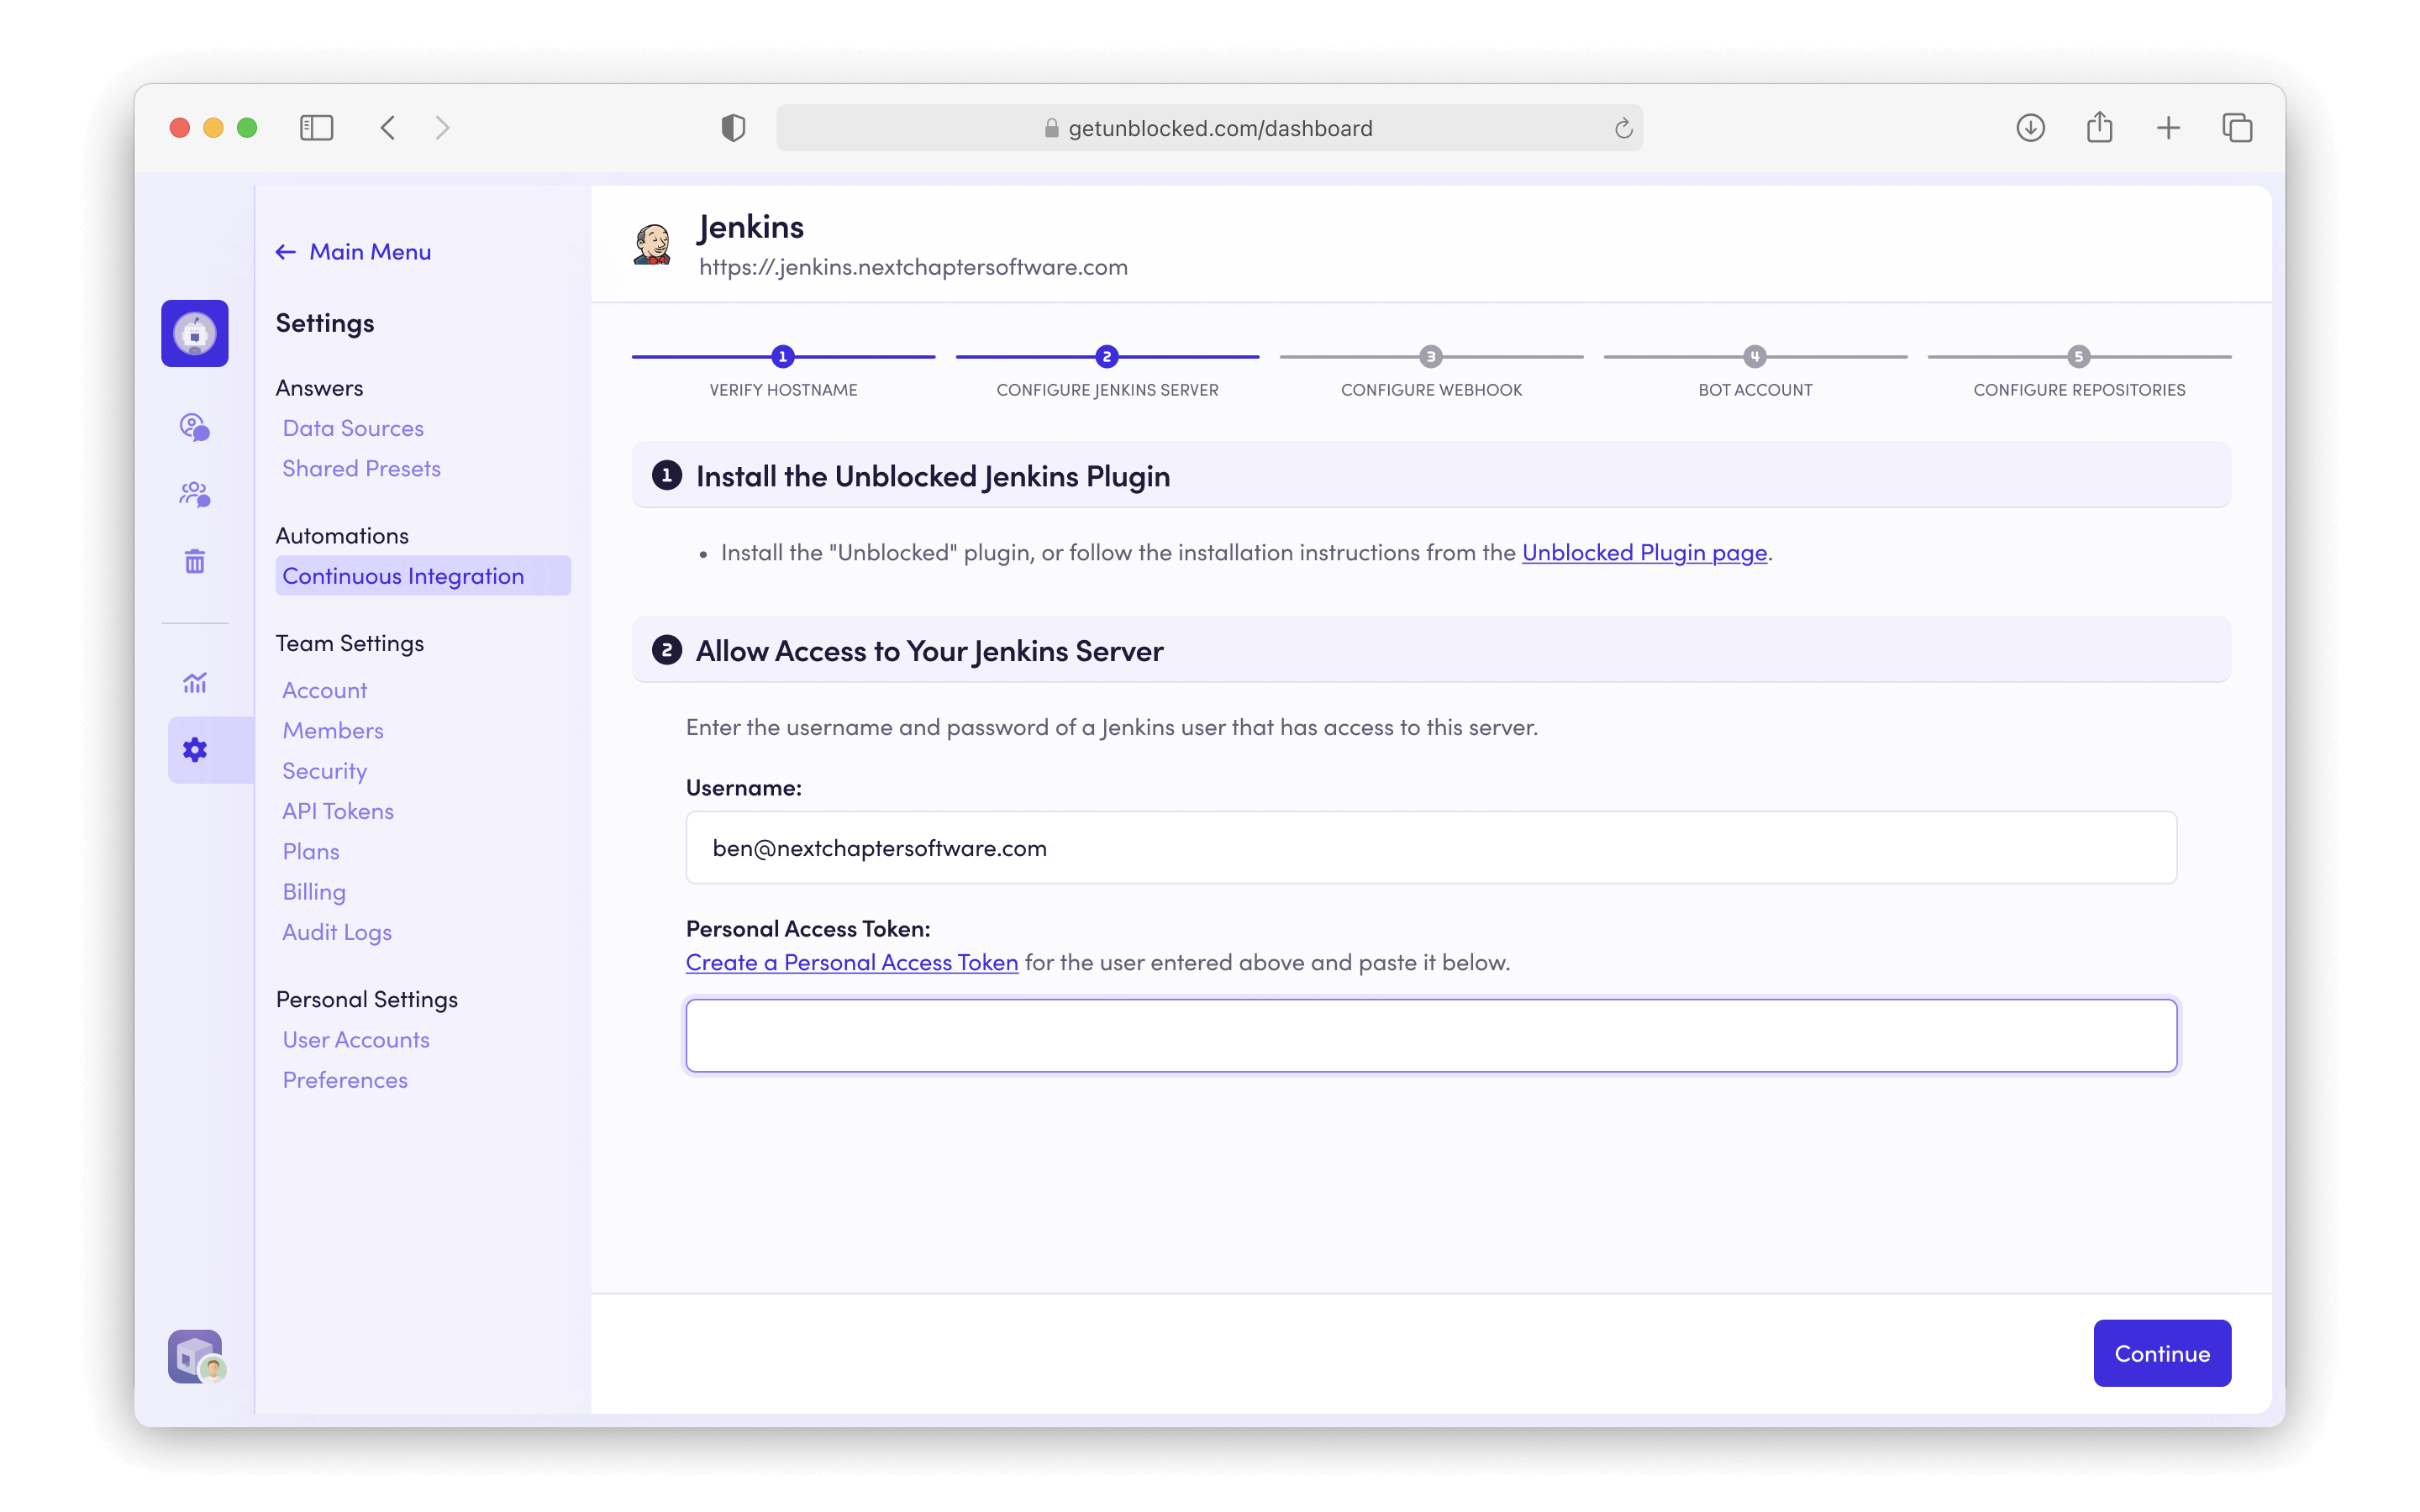Open the workspace avatar at bottom left
The height and width of the screenshot is (1512, 2420).
pyautogui.click(x=196, y=1357)
